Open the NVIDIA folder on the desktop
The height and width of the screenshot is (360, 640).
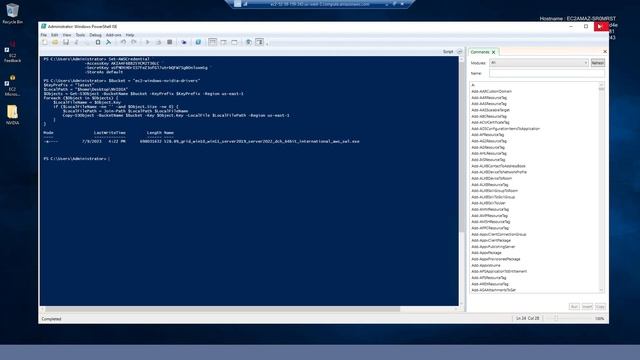(12, 115)
